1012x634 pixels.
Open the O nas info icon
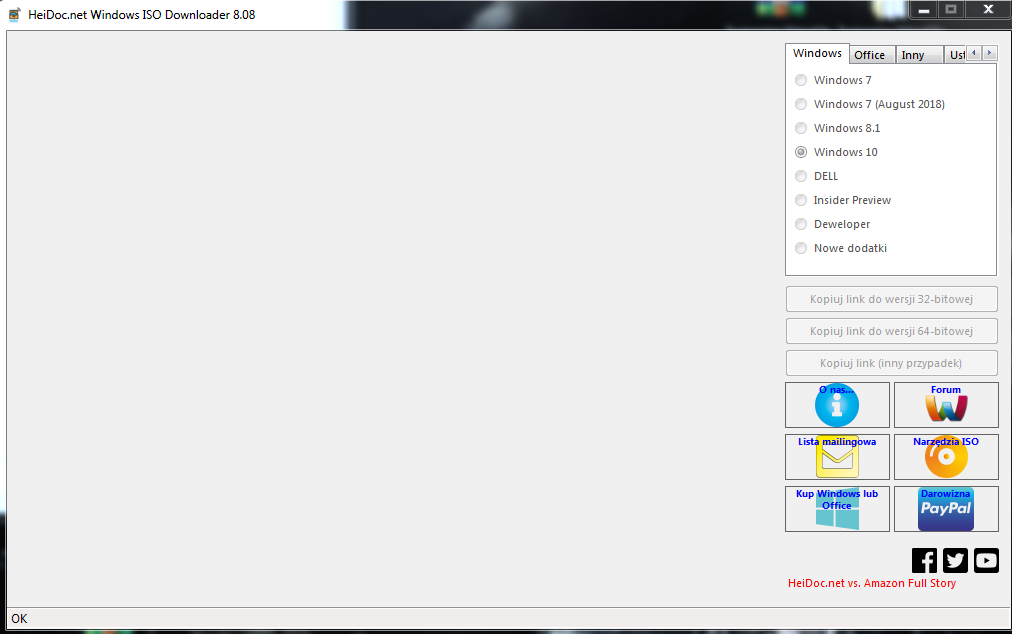tap(837, 405)
